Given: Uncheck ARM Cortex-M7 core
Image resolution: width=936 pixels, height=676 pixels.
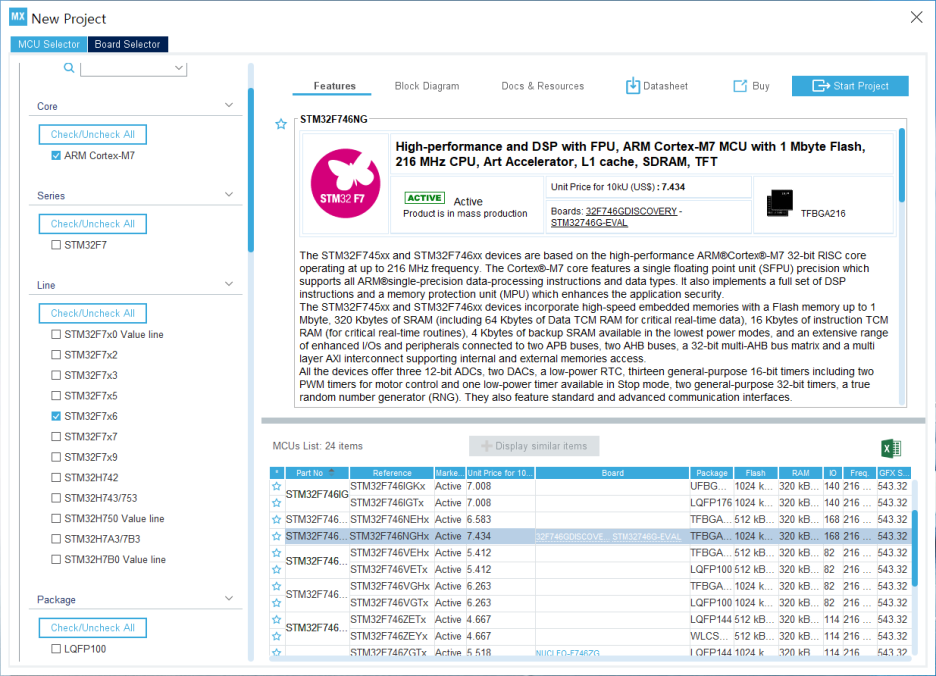Looking at the screenshot, I should tap(56, 156).
